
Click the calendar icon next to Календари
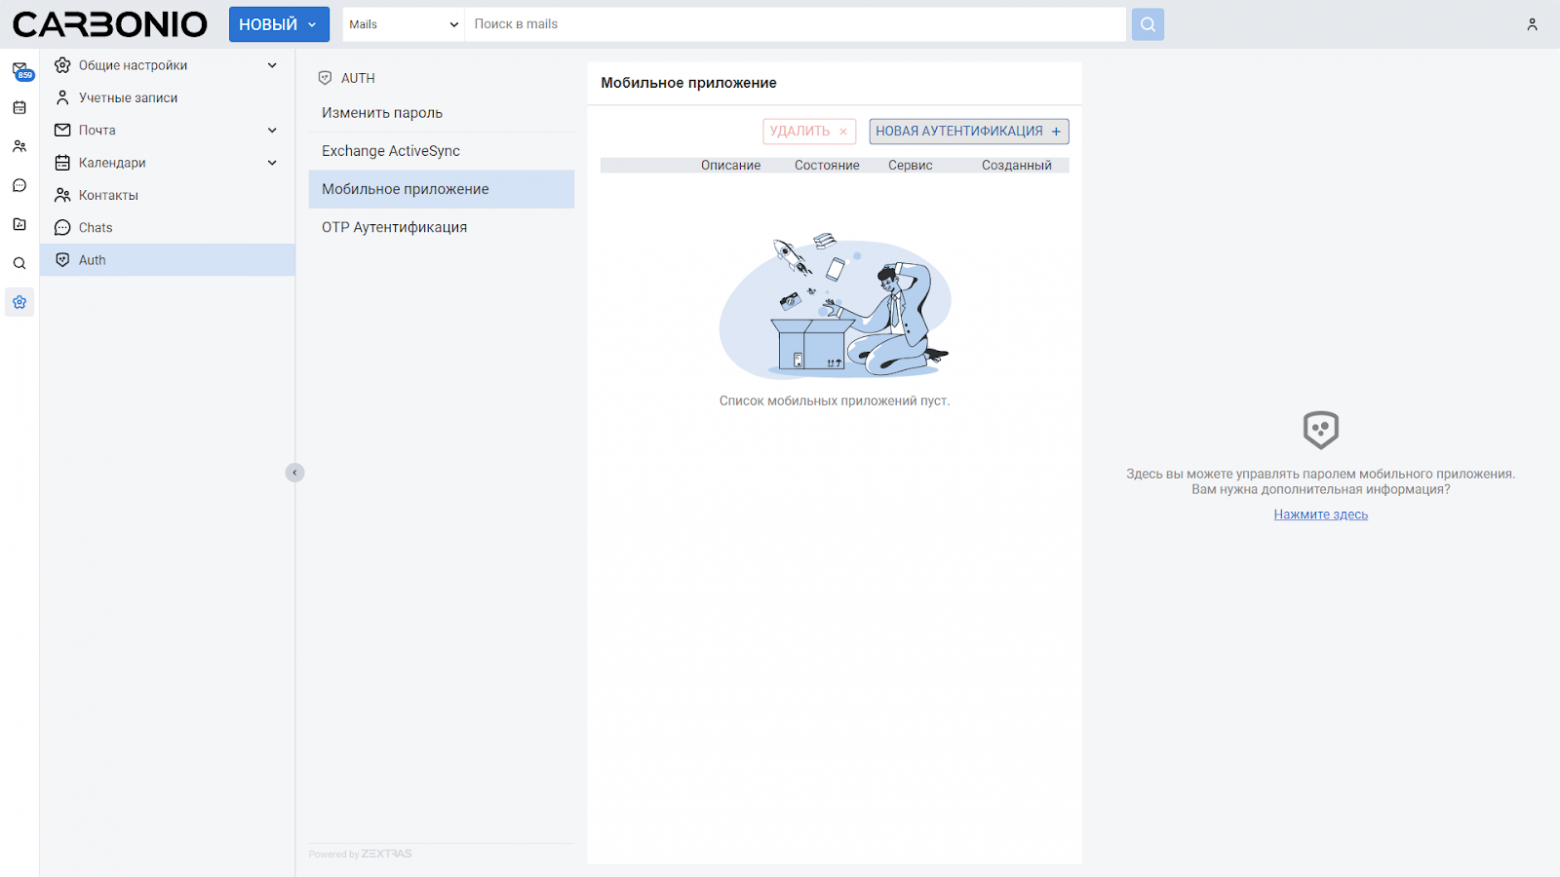coord(62,162)
